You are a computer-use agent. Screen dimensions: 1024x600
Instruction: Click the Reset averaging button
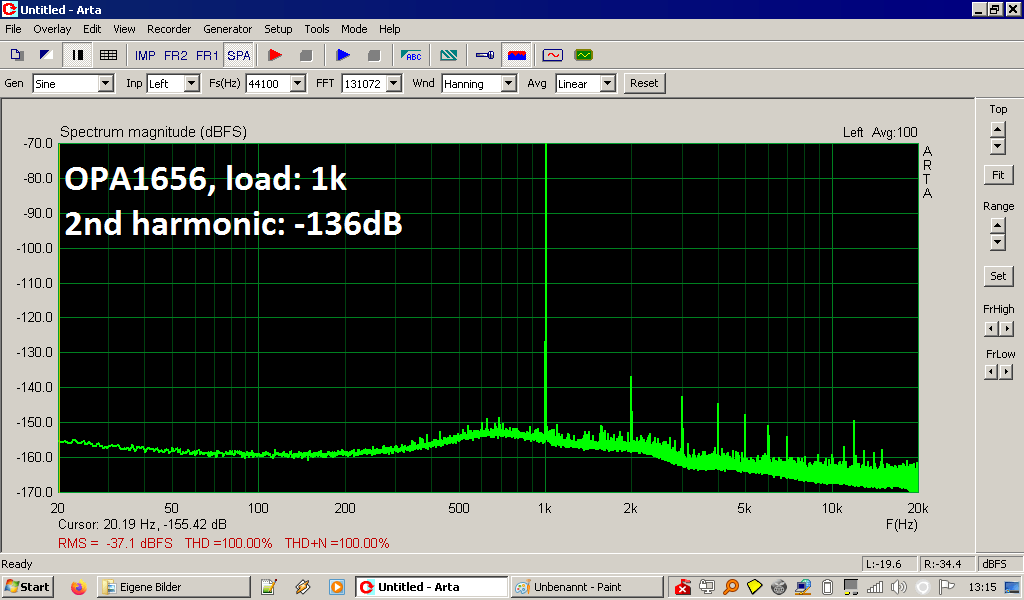point(644,84)
